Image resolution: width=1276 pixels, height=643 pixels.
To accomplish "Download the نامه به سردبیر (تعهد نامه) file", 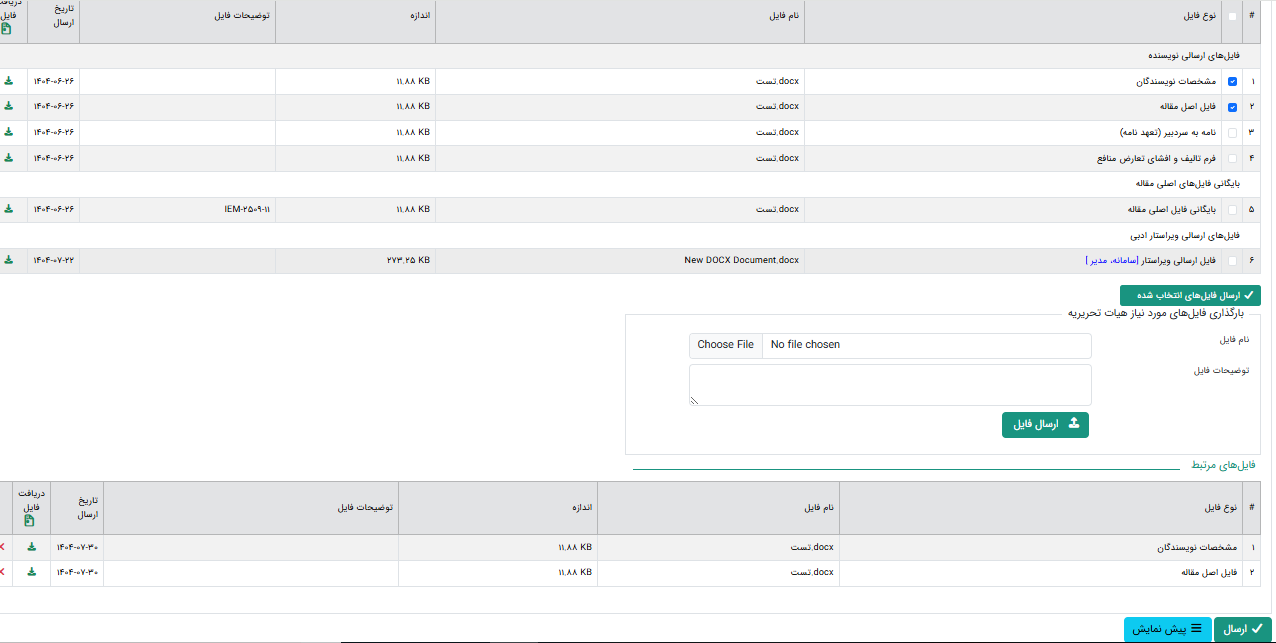I will [x=9, y=132].
